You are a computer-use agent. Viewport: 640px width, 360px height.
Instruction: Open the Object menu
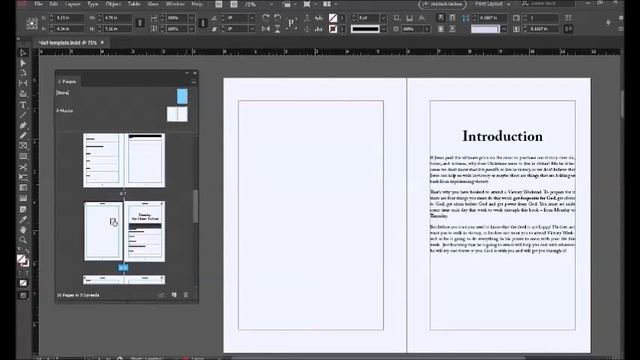coord(113,4)
